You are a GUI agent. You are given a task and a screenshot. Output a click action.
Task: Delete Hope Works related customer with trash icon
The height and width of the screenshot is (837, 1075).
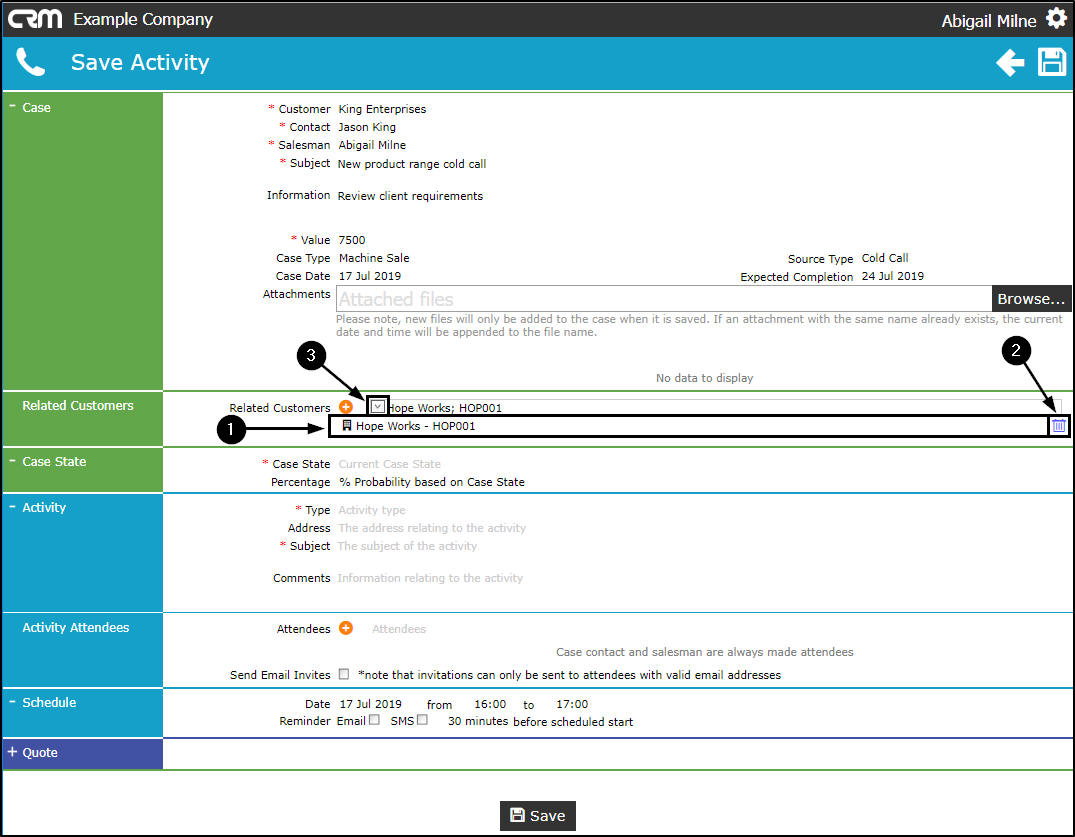point(1059,426)
